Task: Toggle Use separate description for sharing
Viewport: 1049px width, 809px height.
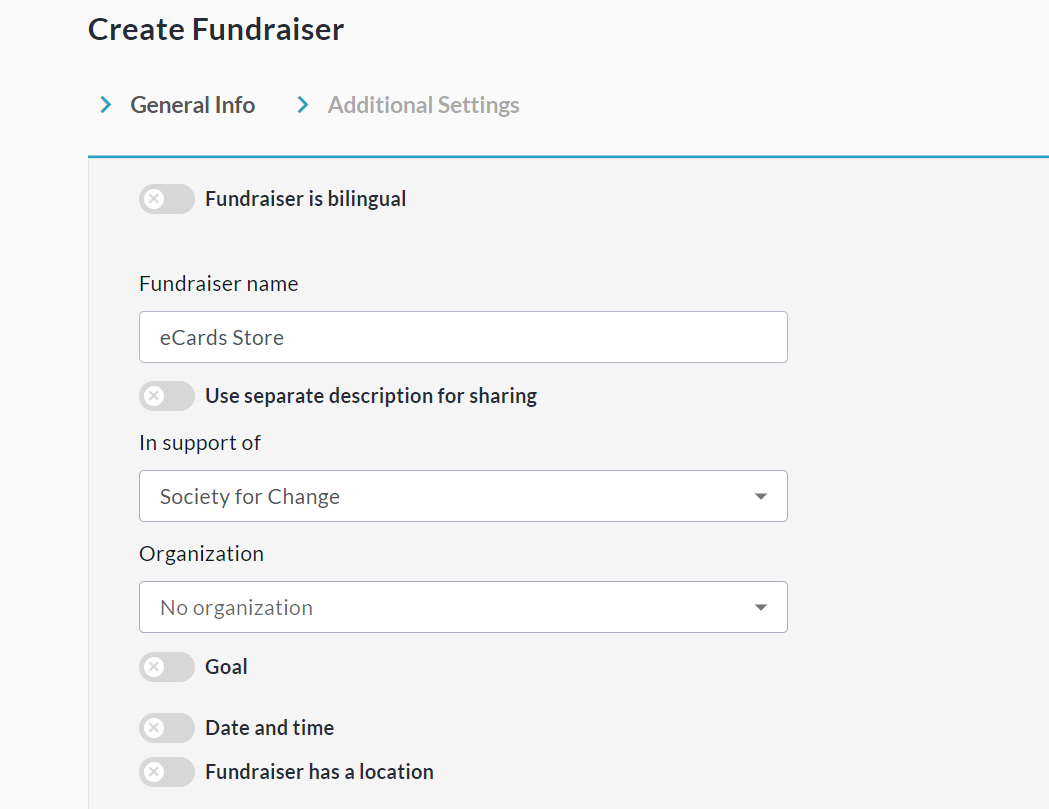Action: (x=166, y=396)
